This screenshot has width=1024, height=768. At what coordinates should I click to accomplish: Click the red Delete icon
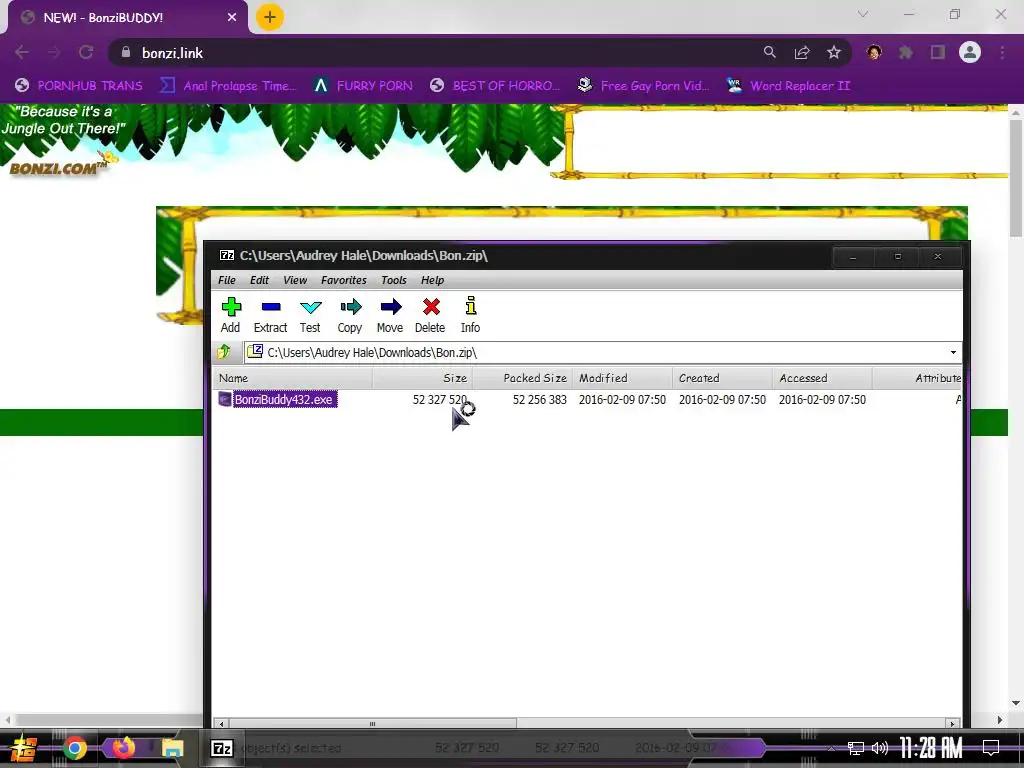tap(430, 315)
